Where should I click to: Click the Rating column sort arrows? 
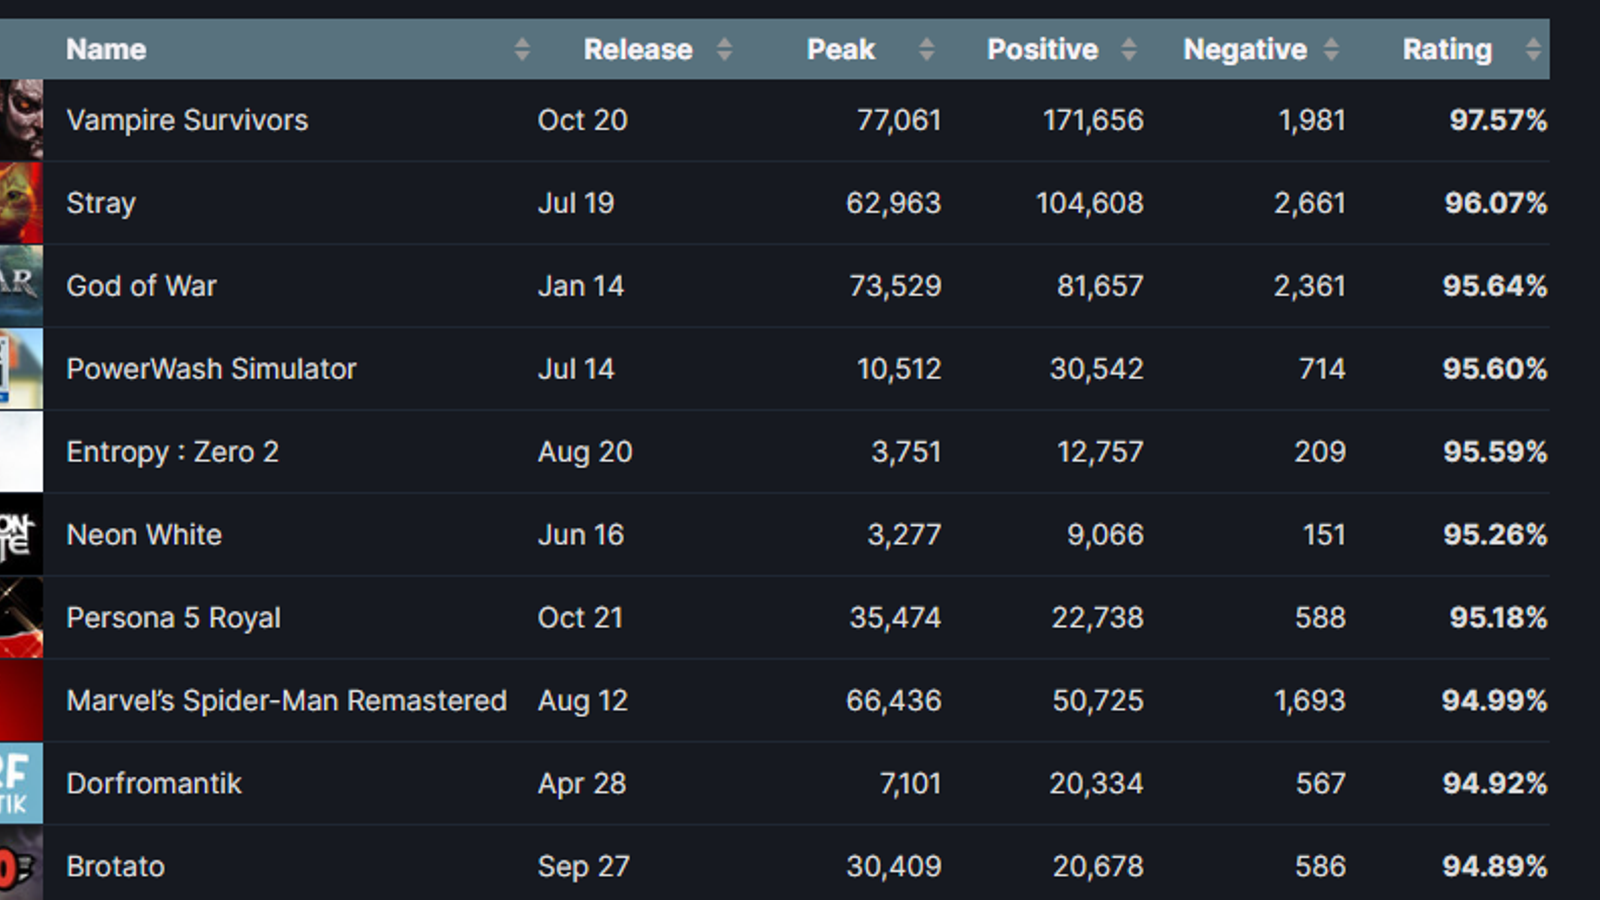pyautogui.click(x=1533, y=49)
